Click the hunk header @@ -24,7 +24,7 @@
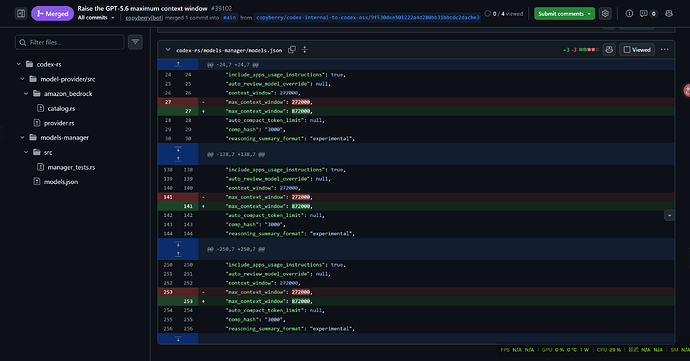Image resolution: width=690 pixels, height=361 pixels. coord(233,65)
